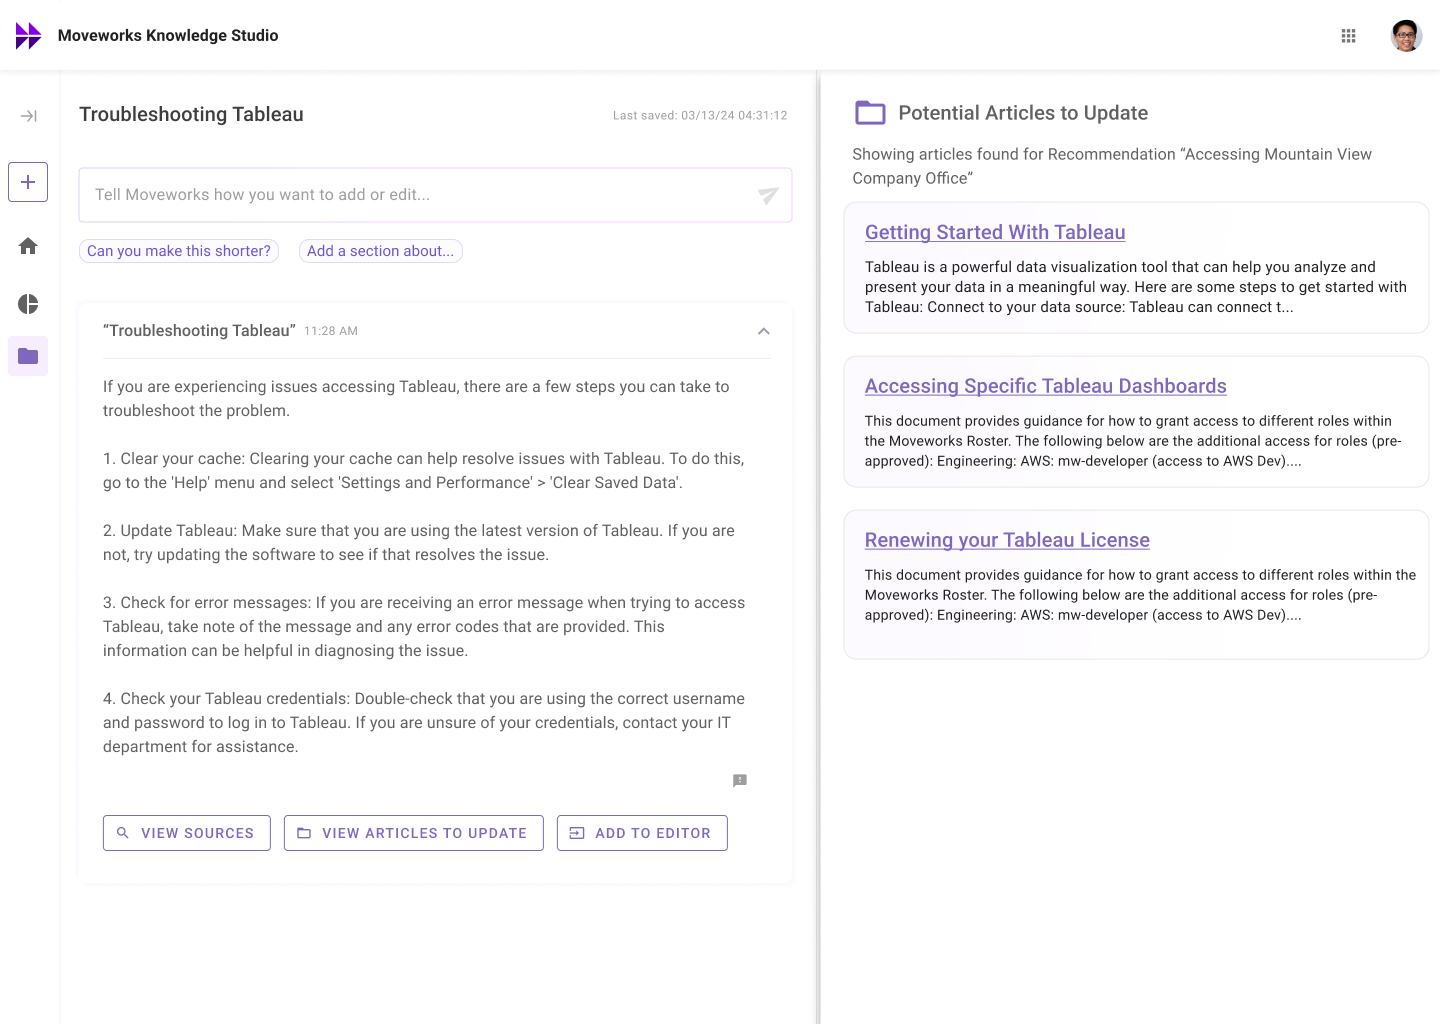The width and height of the screenshot is (1440, 1024).
Task: Click the Add to Editor button
Action: pyautogui.click(x=642, y=833)
